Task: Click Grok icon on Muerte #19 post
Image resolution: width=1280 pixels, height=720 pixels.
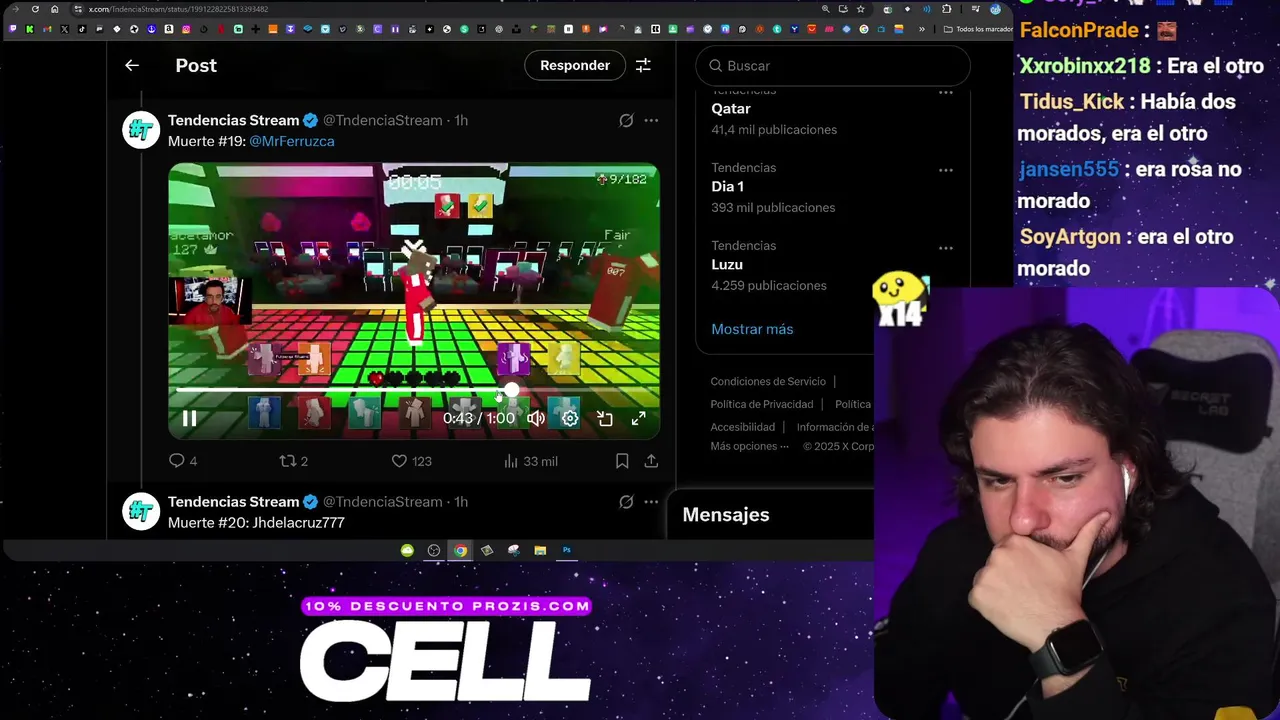Action: (626, 120)
